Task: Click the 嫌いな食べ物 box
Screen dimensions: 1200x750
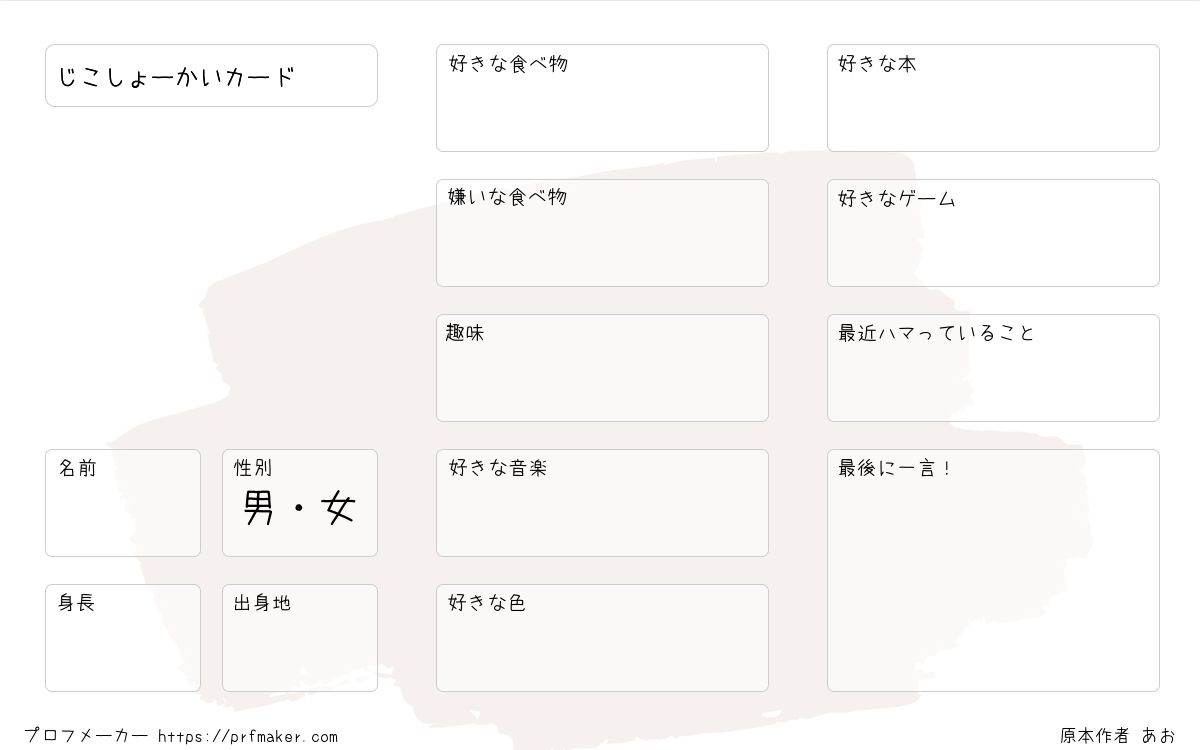Action: pos(602,233)
